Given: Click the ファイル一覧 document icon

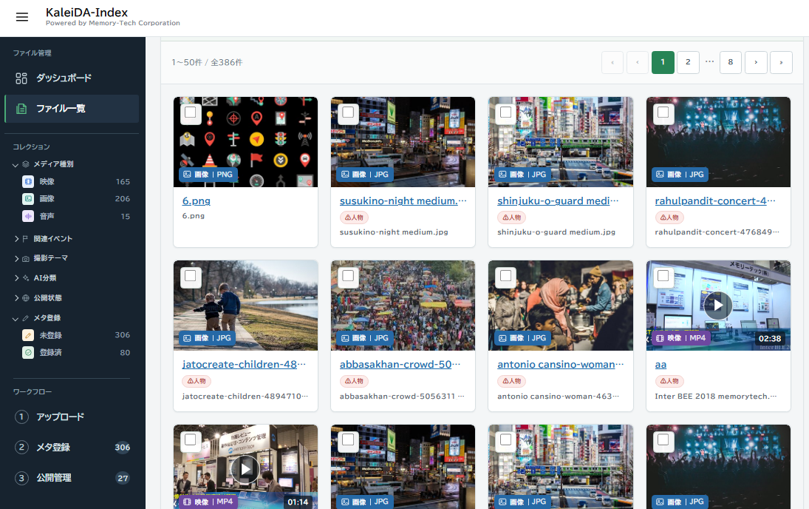Looking at the screenshot, I should (x=21, y=109).
